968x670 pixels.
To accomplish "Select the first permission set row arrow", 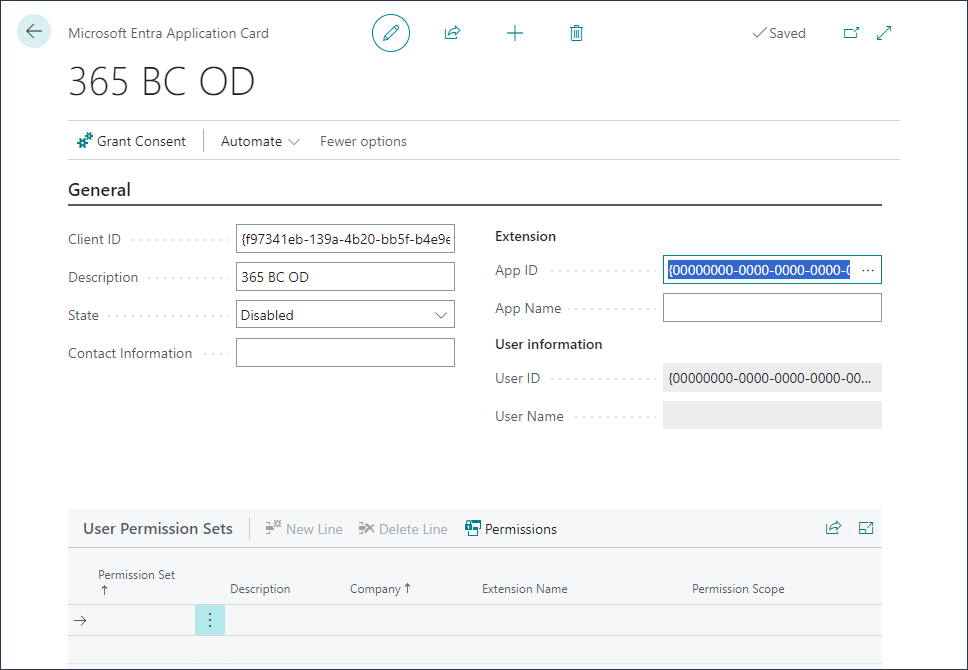I will [80, 620].
